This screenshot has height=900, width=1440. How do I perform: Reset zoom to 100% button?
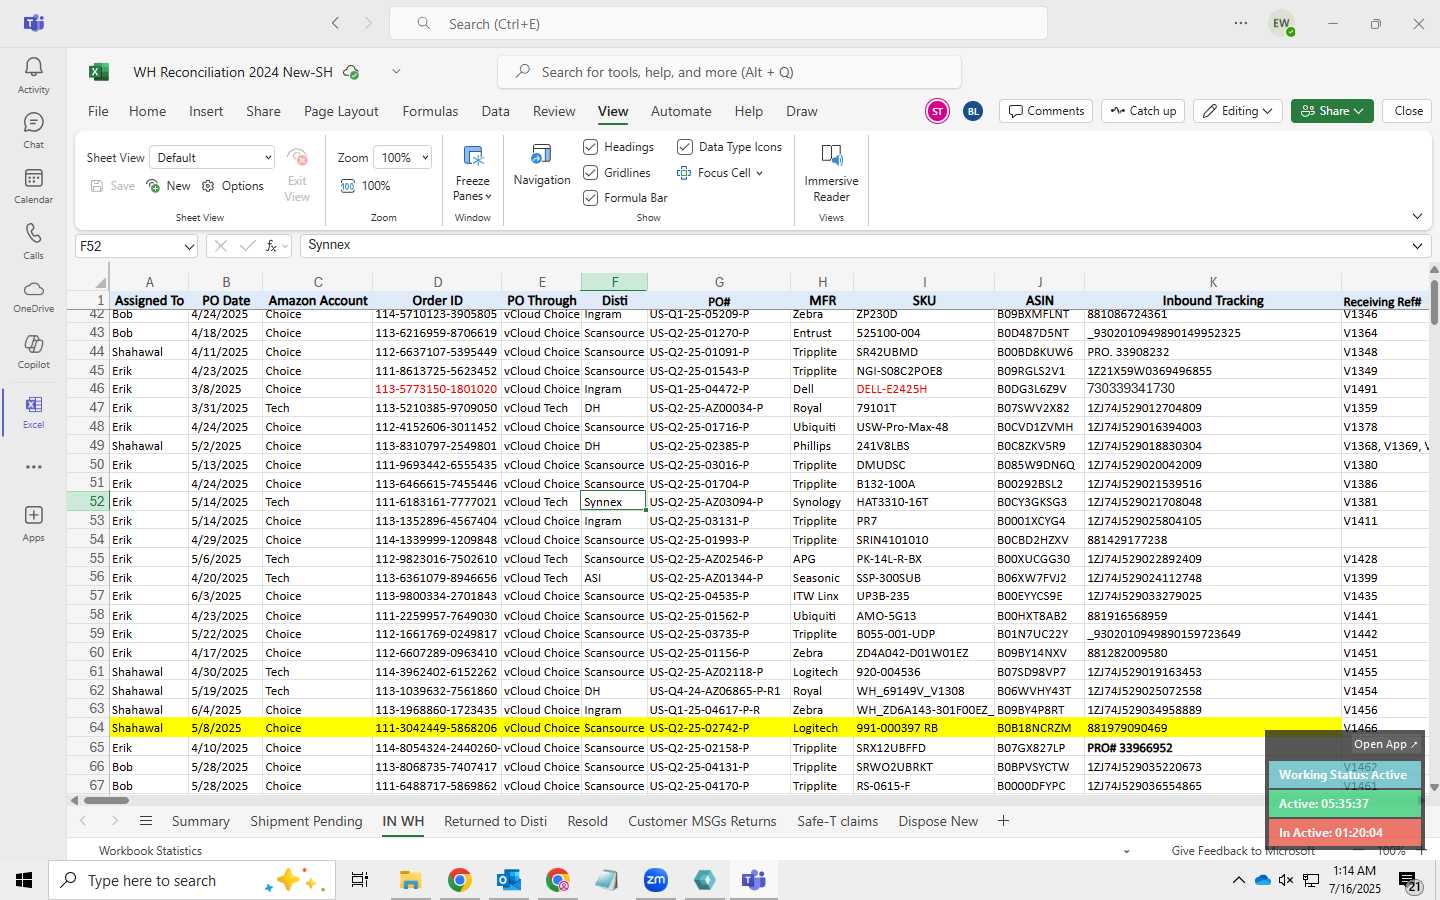point(365,186)
